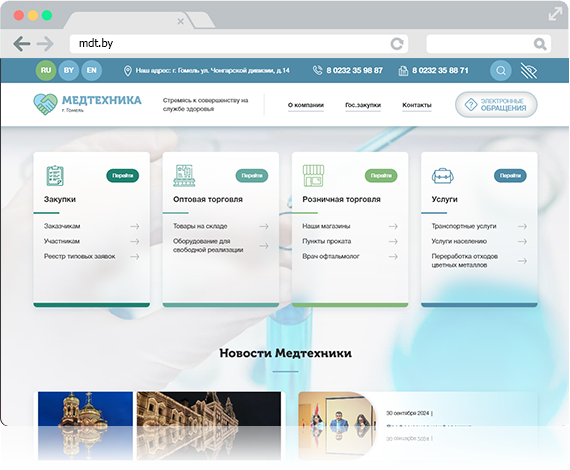The image size is (570, 470).
Task: Open Товары на складе link
Action: point(200,226)
